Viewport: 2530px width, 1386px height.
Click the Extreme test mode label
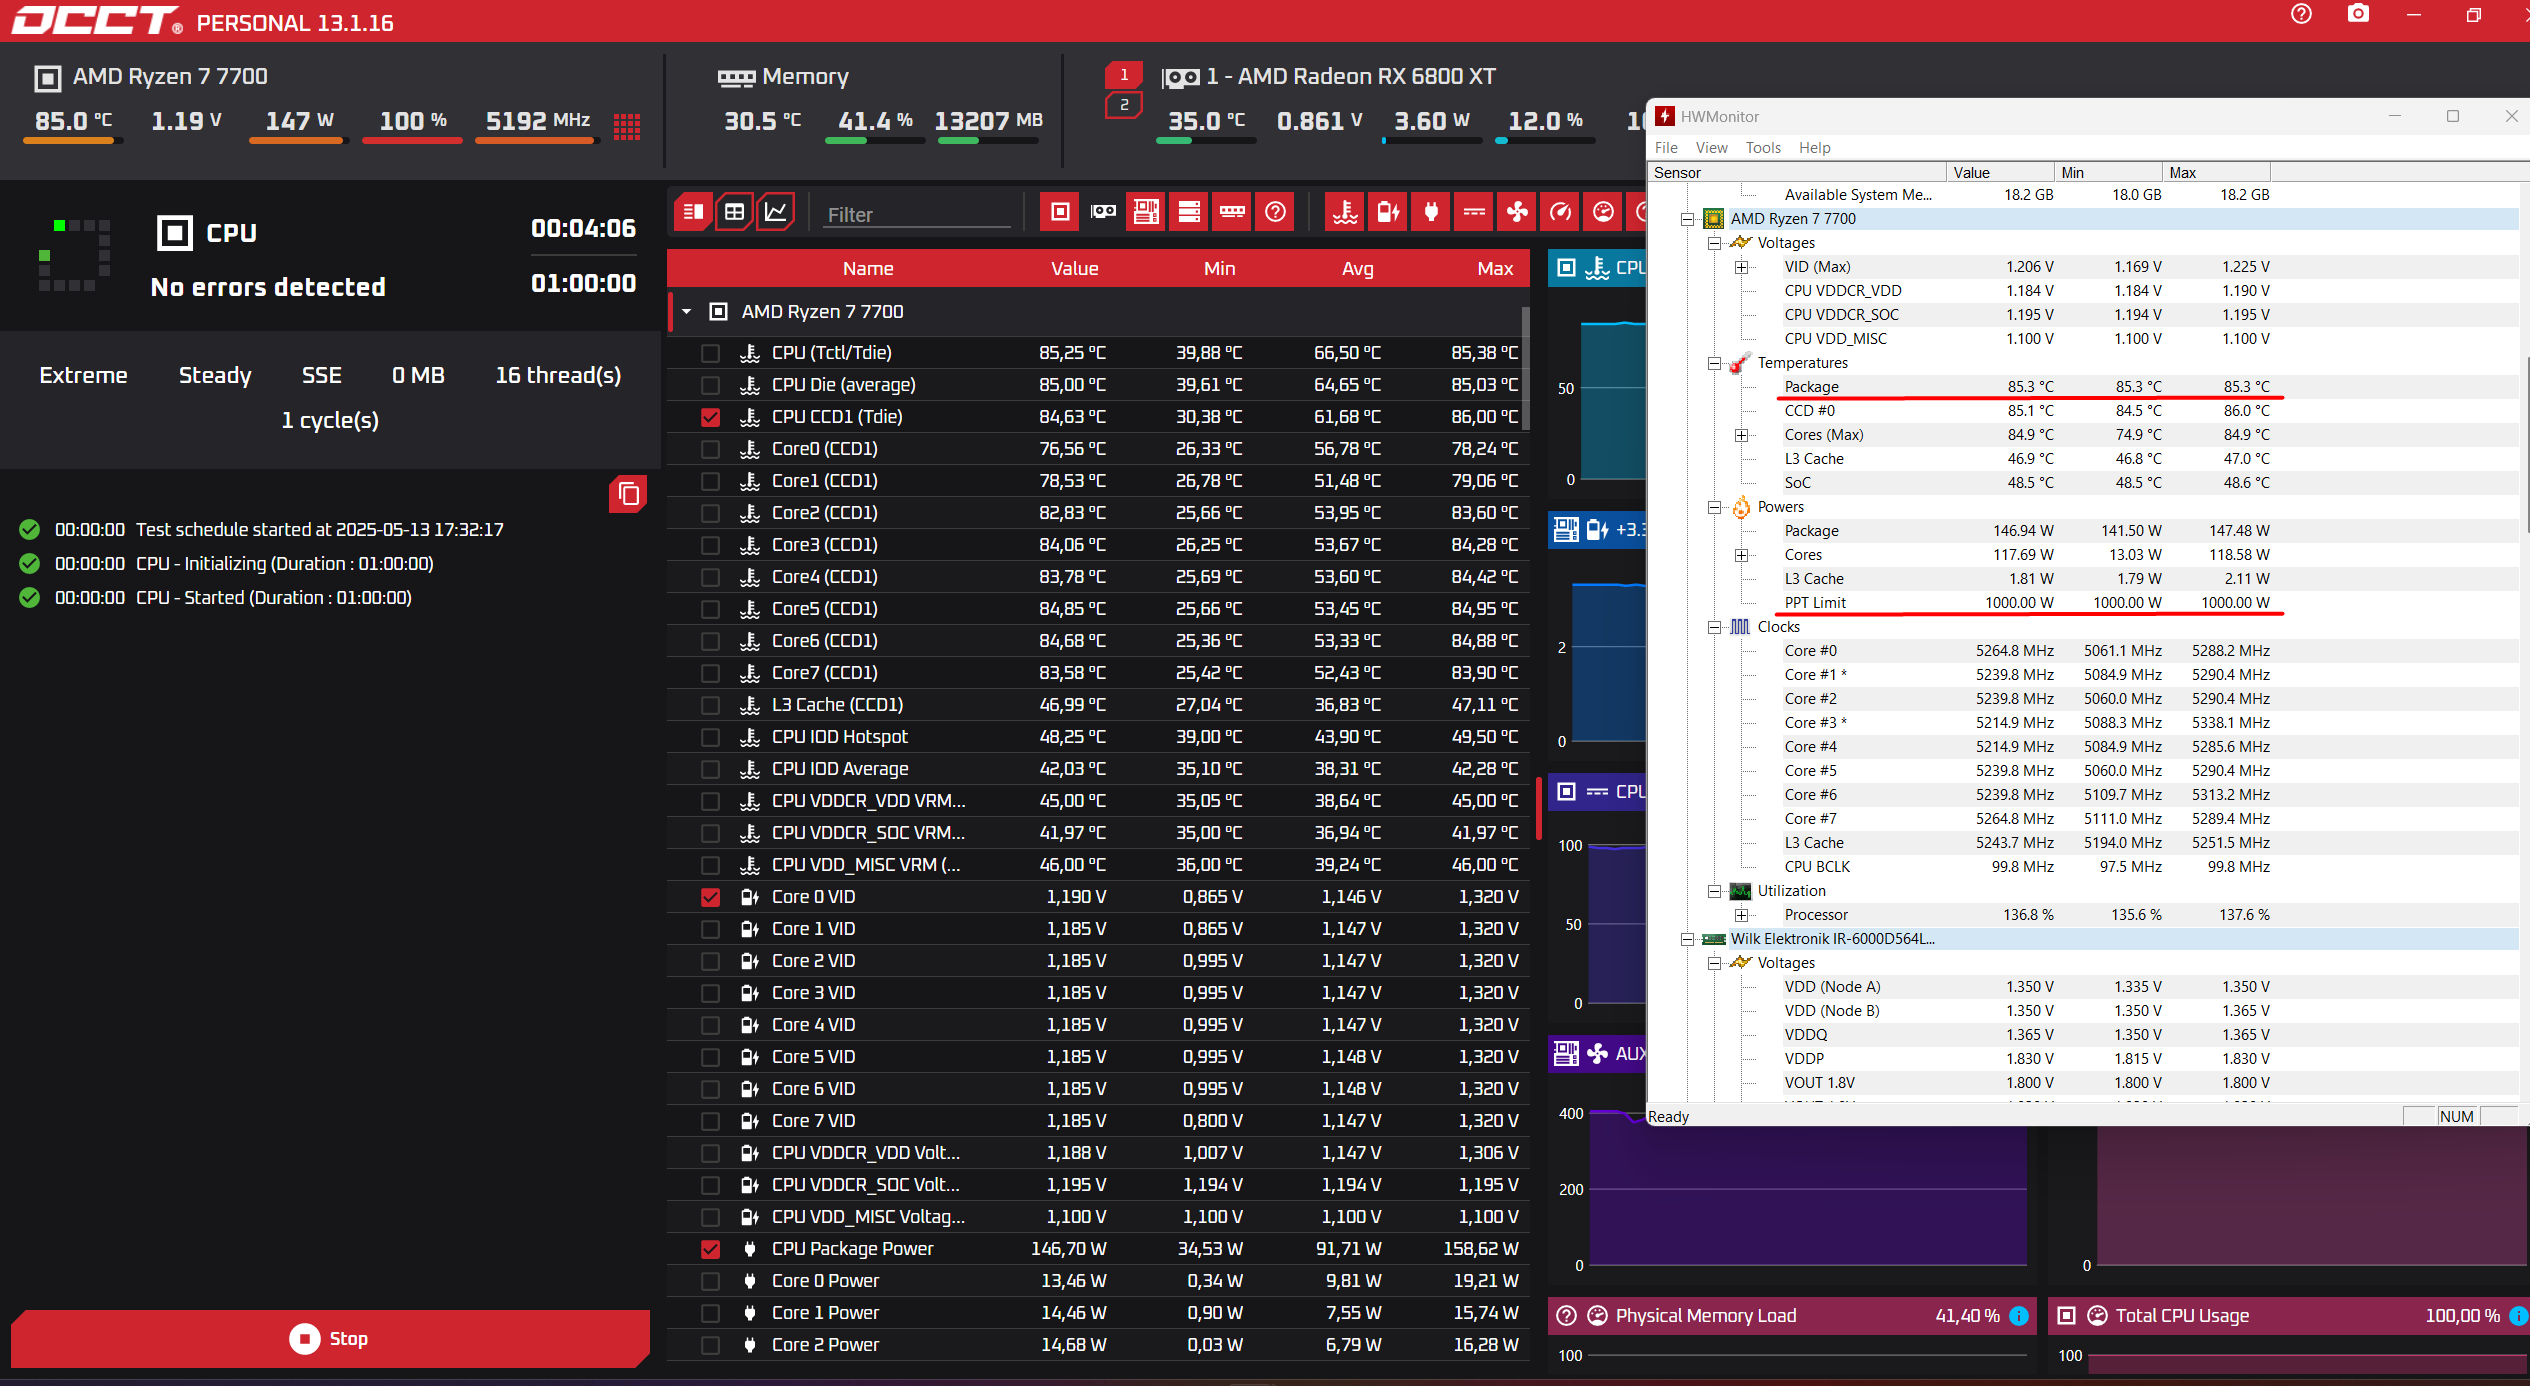click(83, 375)
